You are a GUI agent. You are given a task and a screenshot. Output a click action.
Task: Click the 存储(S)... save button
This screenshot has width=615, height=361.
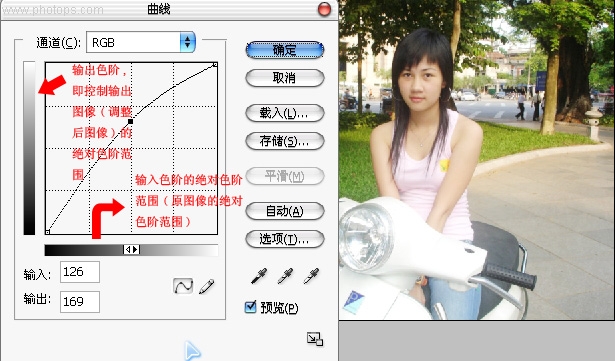pyautogui.click(x=285, y=141)
